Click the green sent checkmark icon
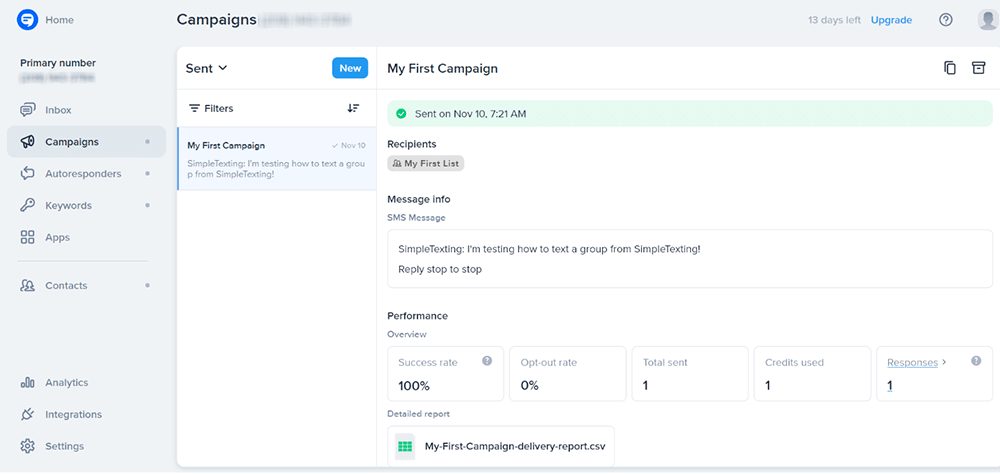Image resolution: width=1000 pixels, height=474 pixels. 401,114
